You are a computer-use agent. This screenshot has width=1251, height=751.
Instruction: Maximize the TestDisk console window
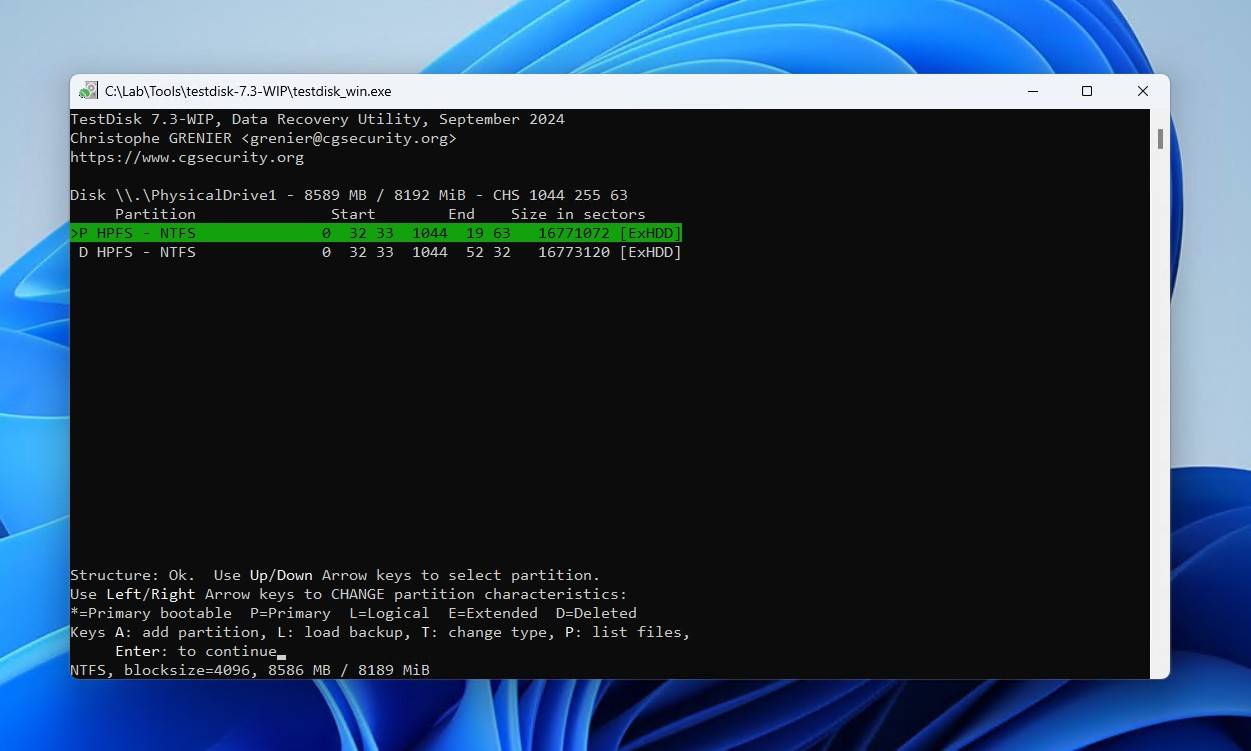coord(1087,91)
